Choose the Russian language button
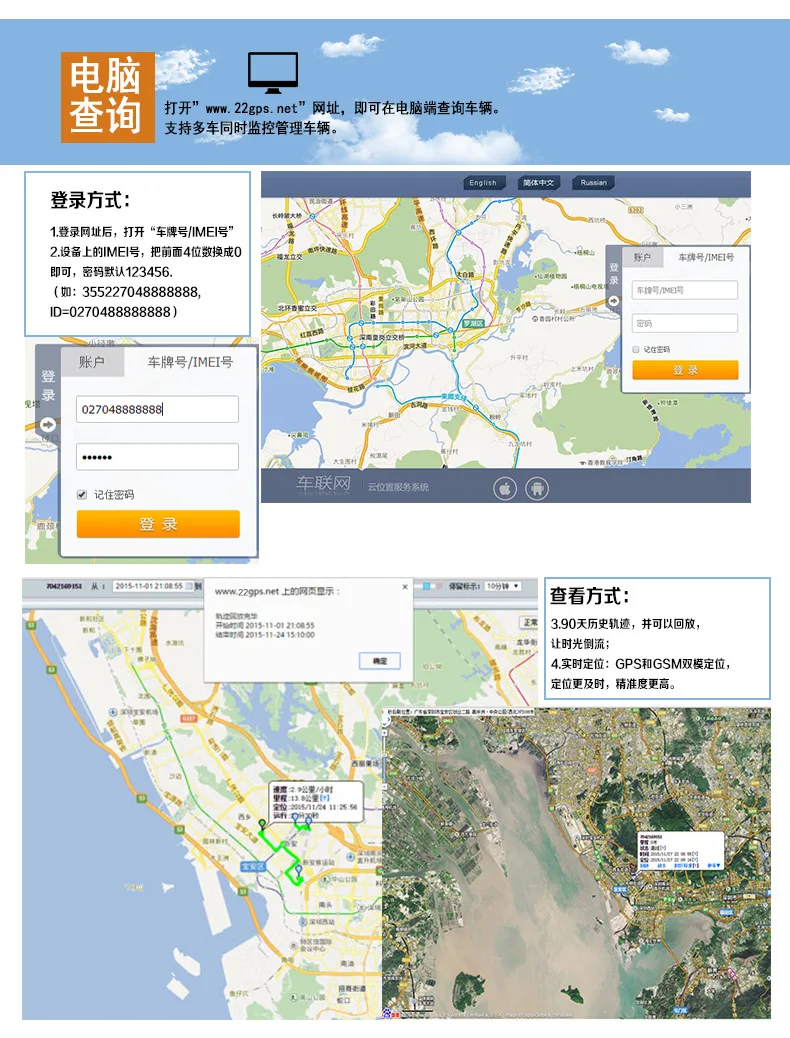Screen dimensions: 790x1038 click(593, 183)
